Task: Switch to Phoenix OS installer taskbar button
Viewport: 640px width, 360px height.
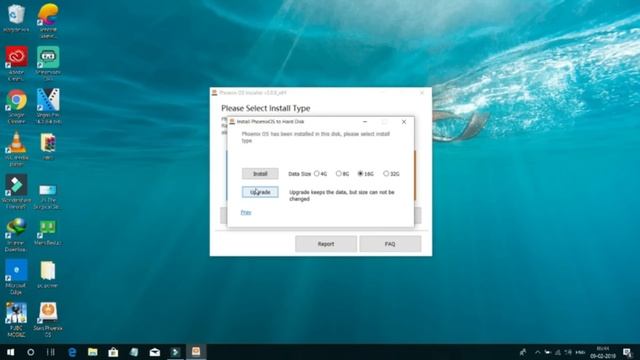Action: [x=196, y=351]
